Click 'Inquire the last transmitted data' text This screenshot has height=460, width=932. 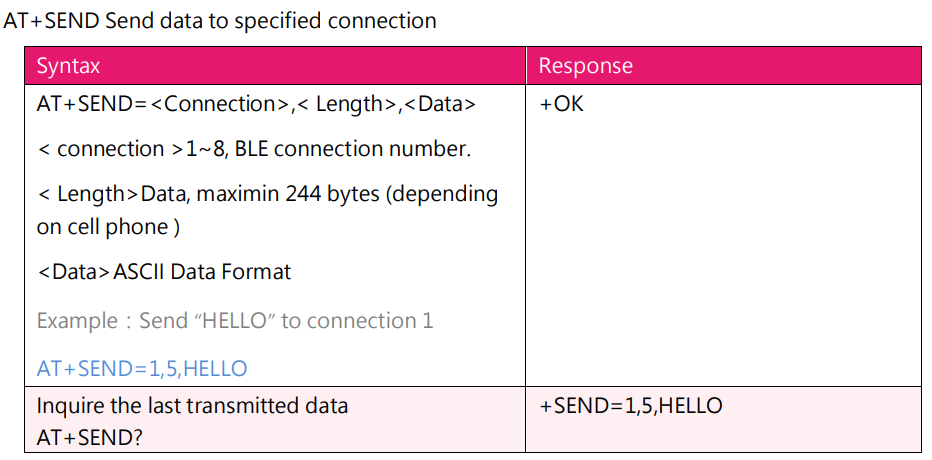[192, 406]
